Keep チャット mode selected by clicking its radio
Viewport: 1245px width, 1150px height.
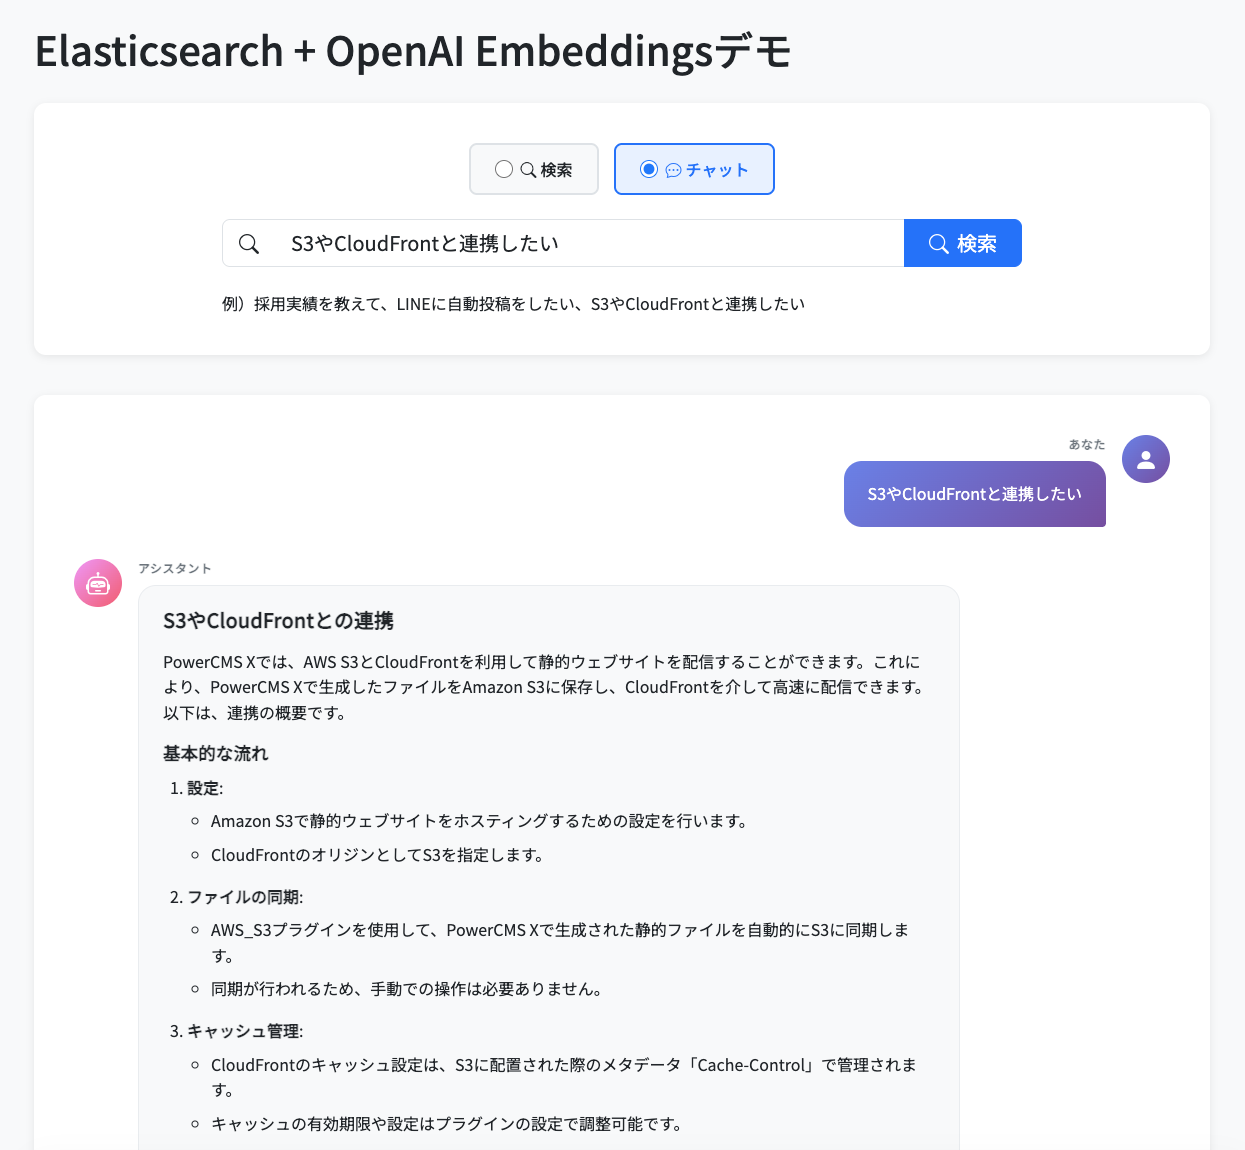[x=650, y=169]
